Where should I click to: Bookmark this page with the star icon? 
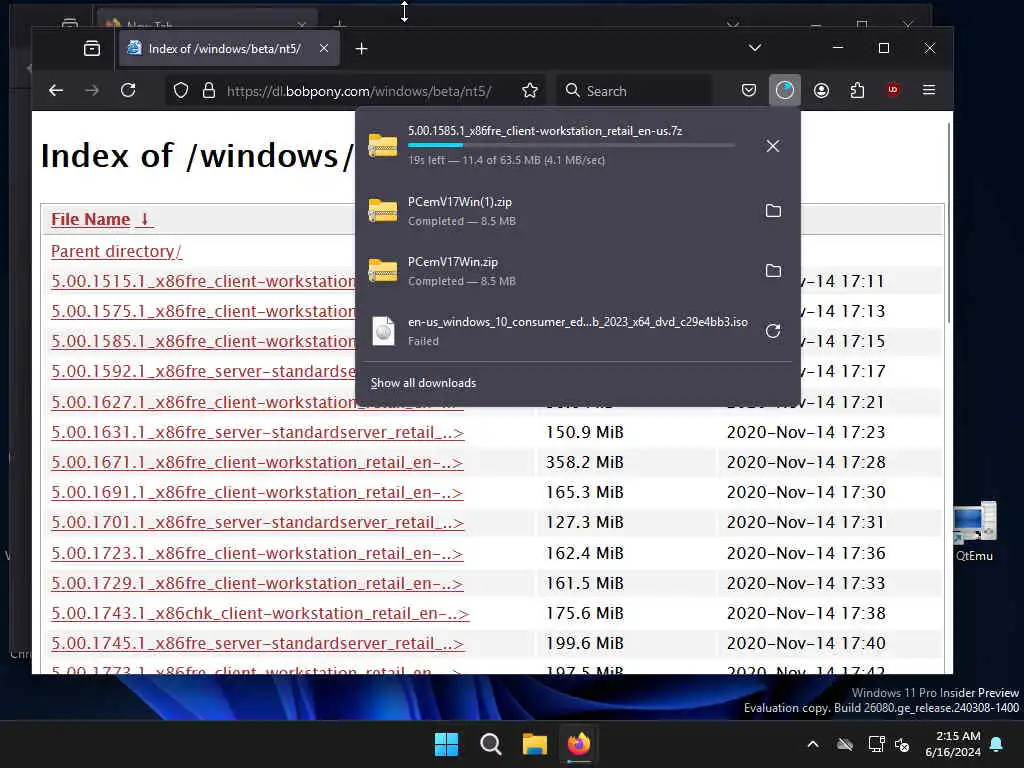[530, 90]
